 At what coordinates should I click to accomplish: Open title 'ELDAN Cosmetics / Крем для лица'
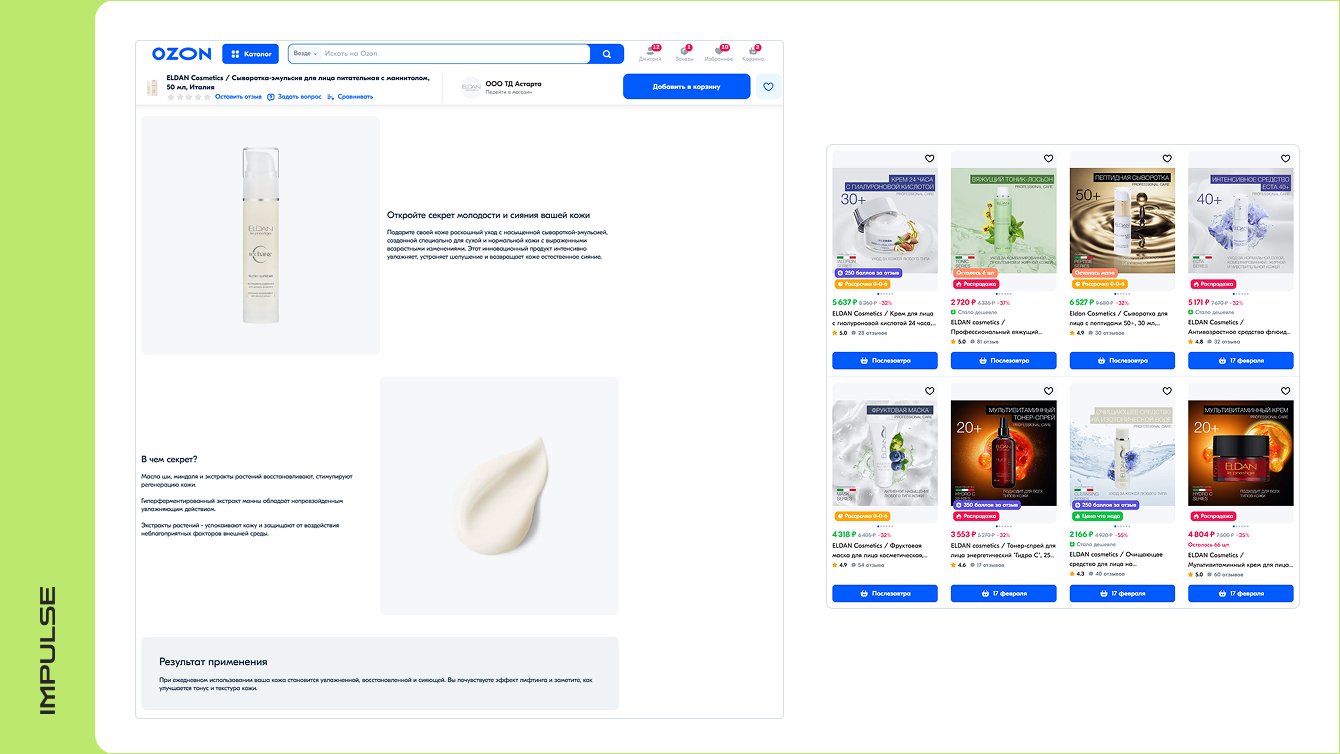pos(884,318)
